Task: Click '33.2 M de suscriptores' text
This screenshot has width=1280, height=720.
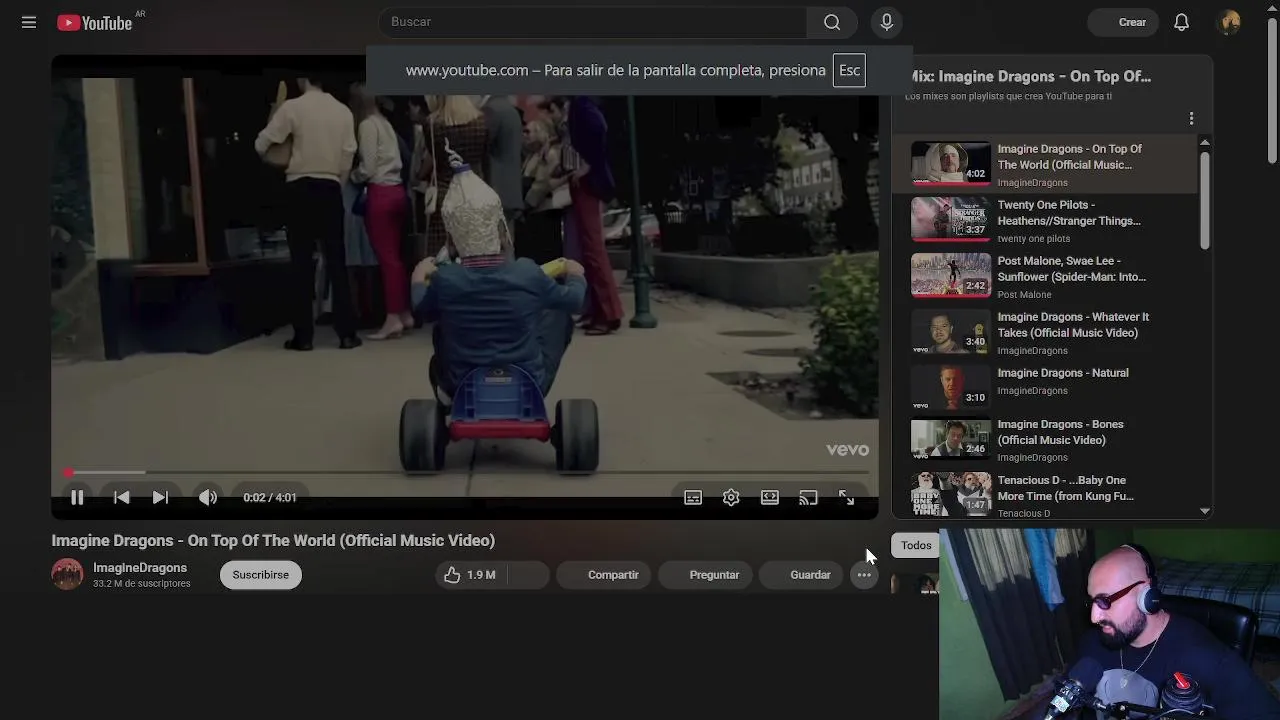Action: click(x=142, y=583)
